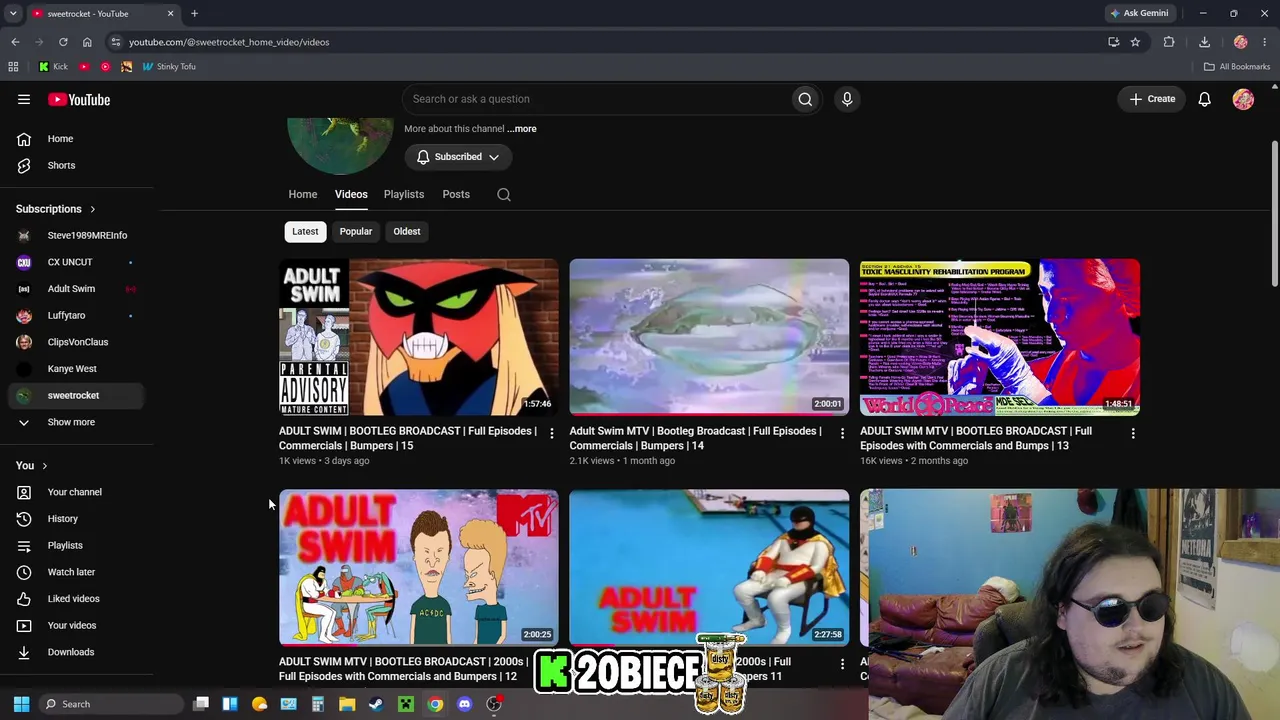Open a new Chrome tab
This screenshot has height=720, width=1280.
[194, 13]
